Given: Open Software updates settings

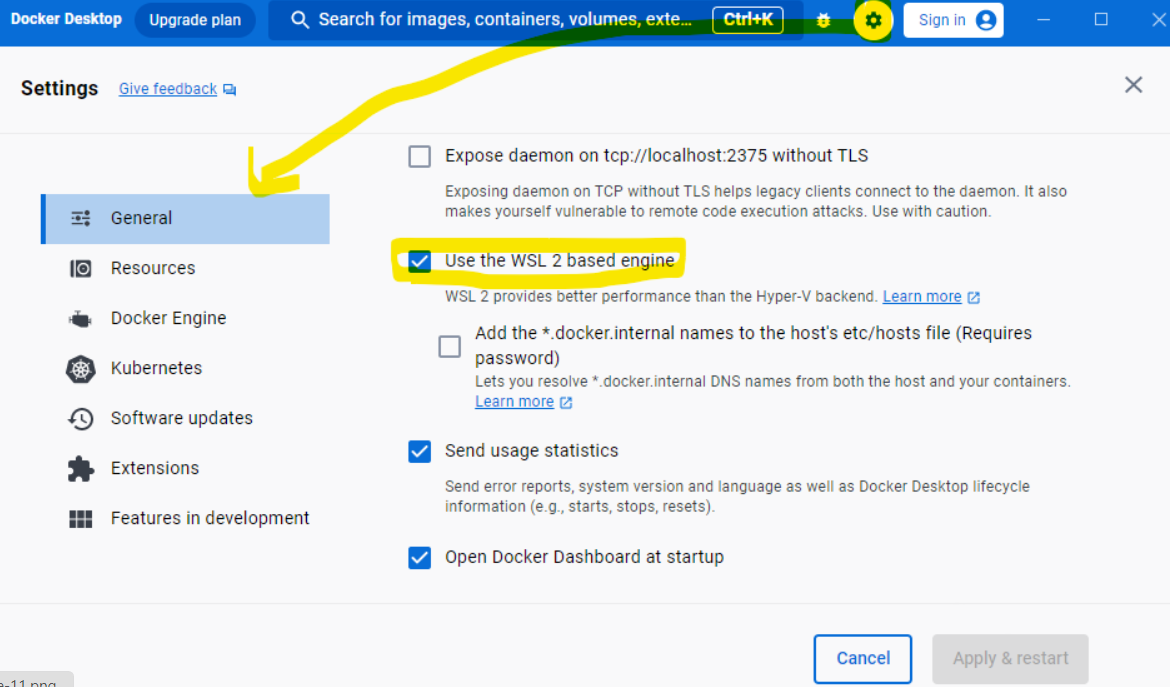Looking at the screenshot, I should [185, 418].
